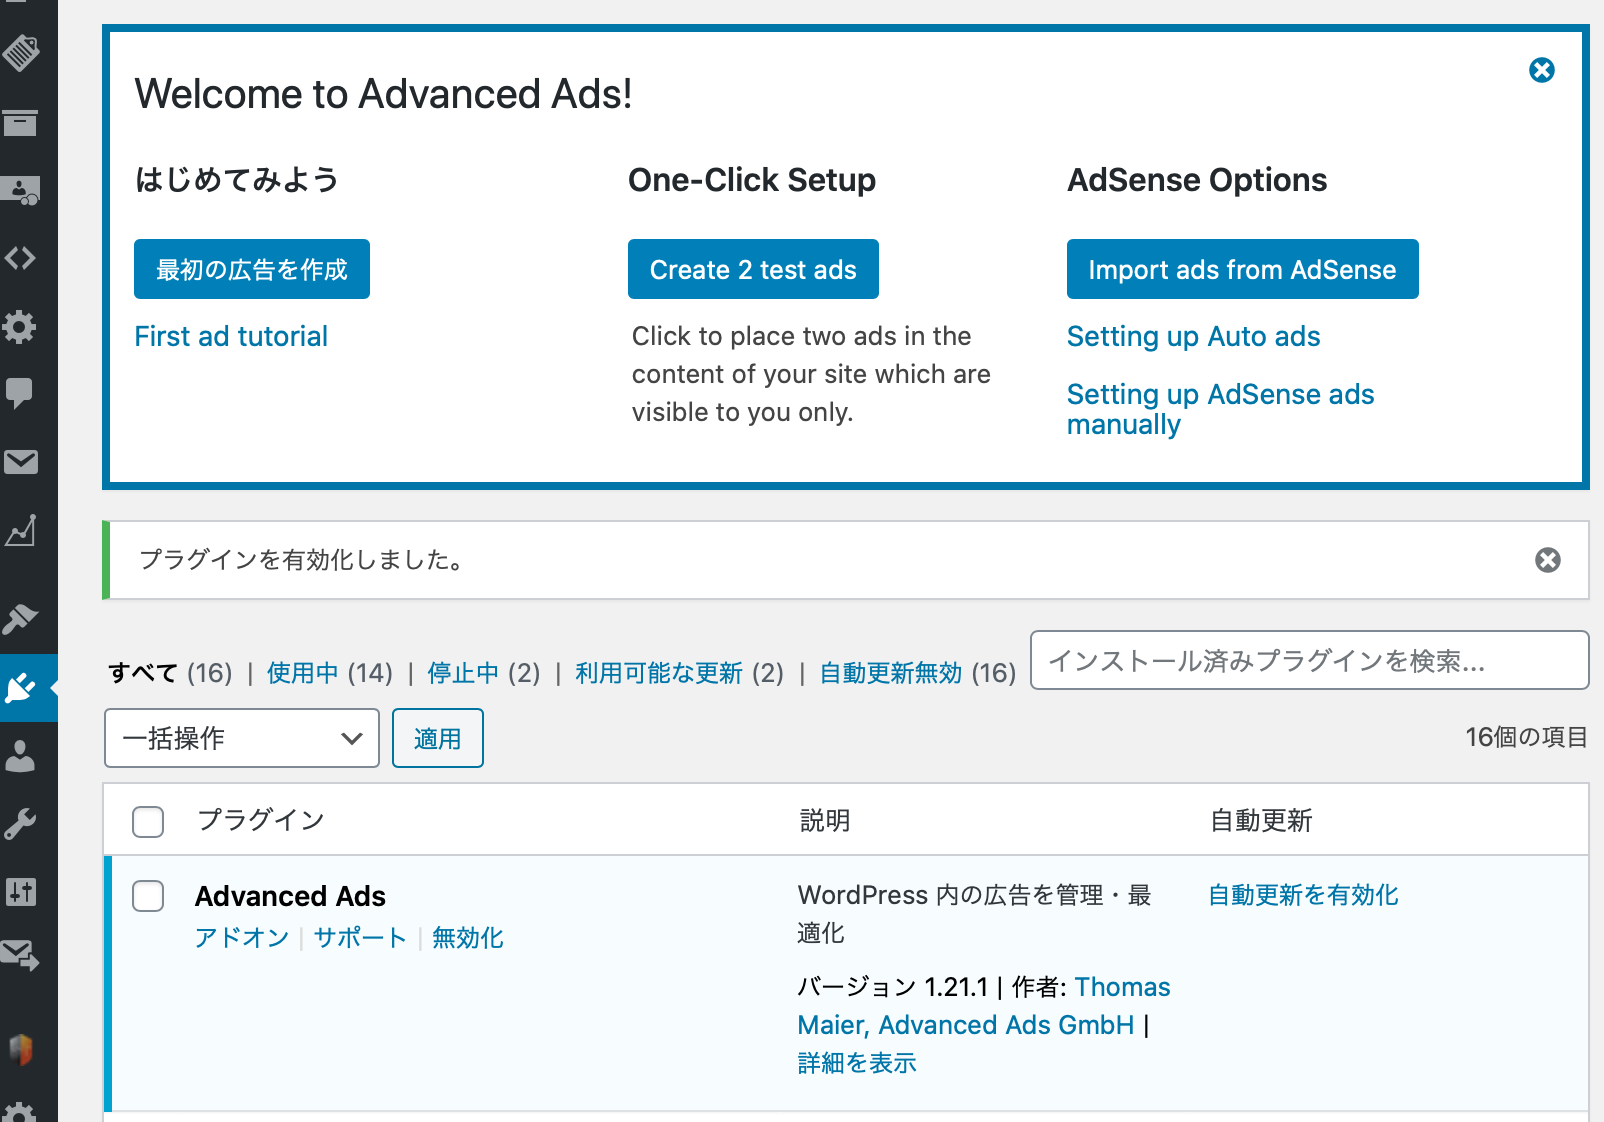Open the 一括操作 bulk actions dropdown

coord(242,738)
